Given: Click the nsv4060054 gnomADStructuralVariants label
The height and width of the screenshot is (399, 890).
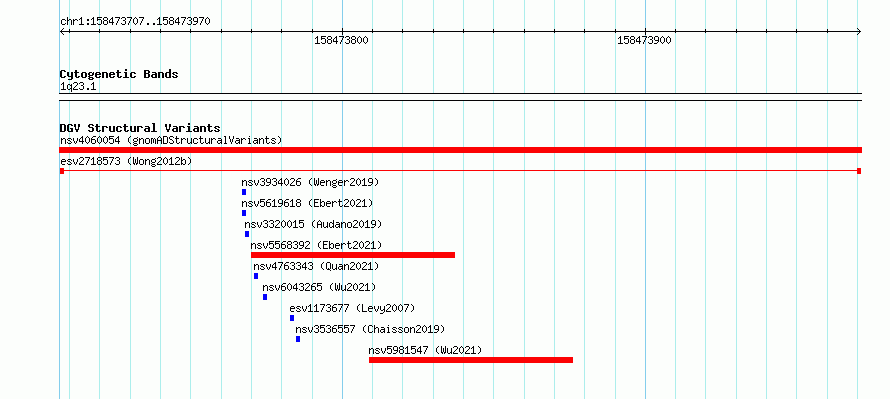Looking at the screenshot, I should pyautogui.click(x=171, y=140).
